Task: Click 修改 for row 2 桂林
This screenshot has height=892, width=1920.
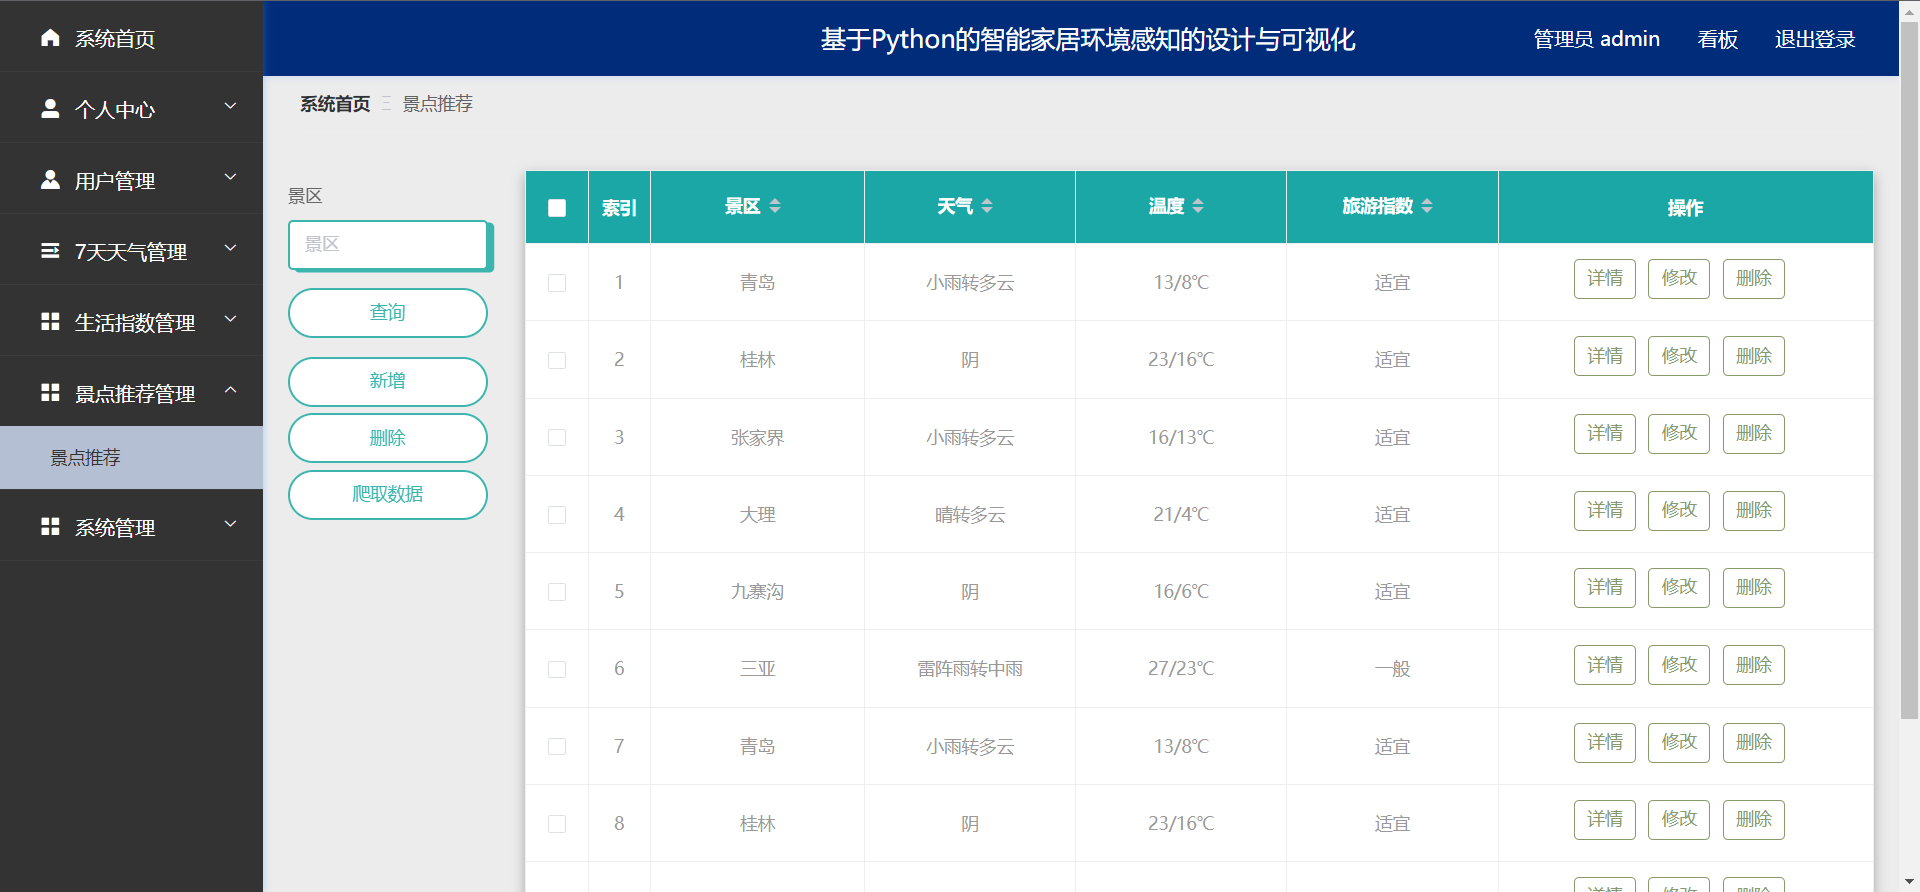Action: click(1679, 356)
